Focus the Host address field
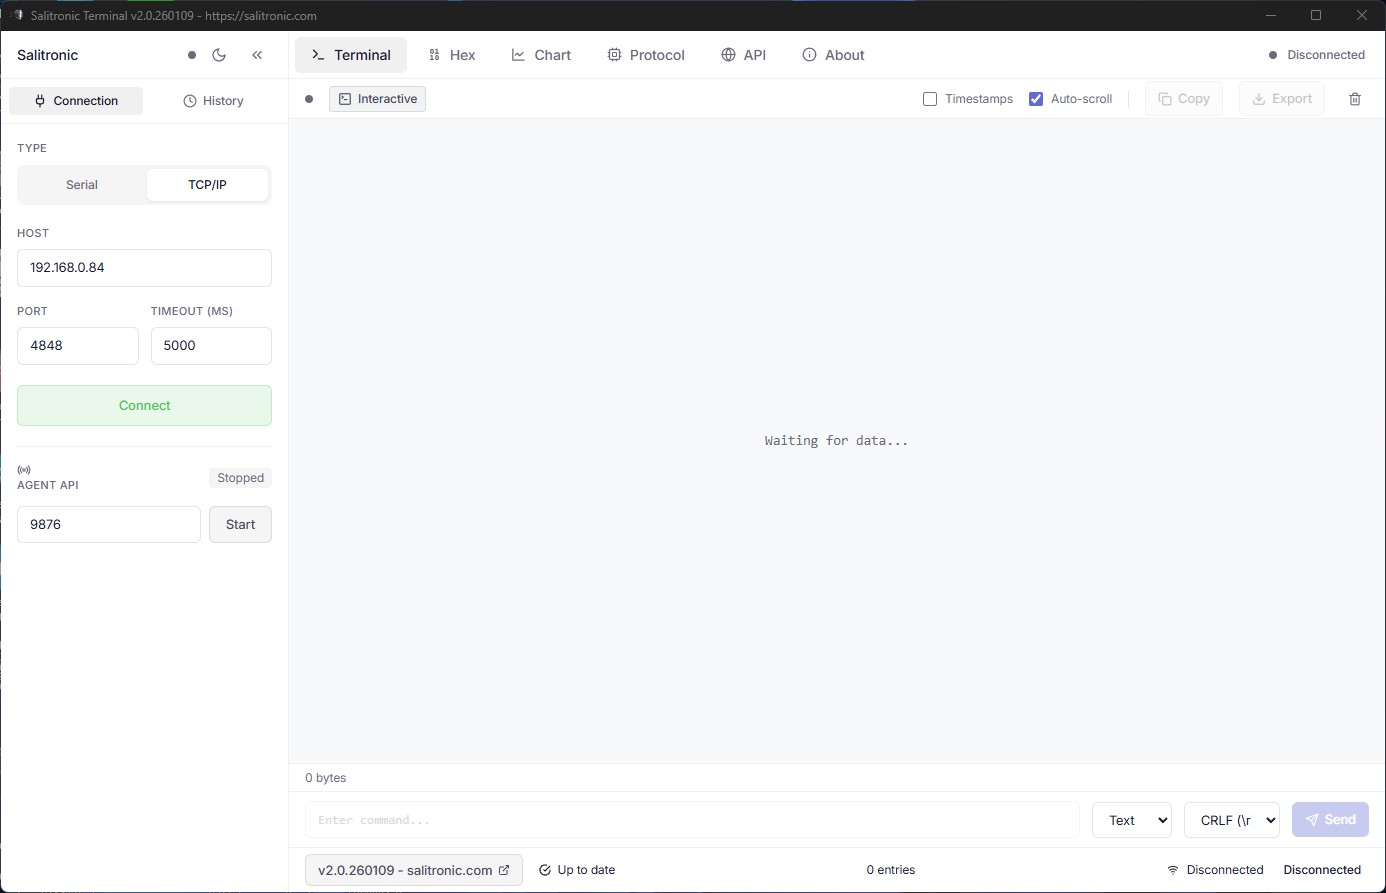 (x=144, y=268)
